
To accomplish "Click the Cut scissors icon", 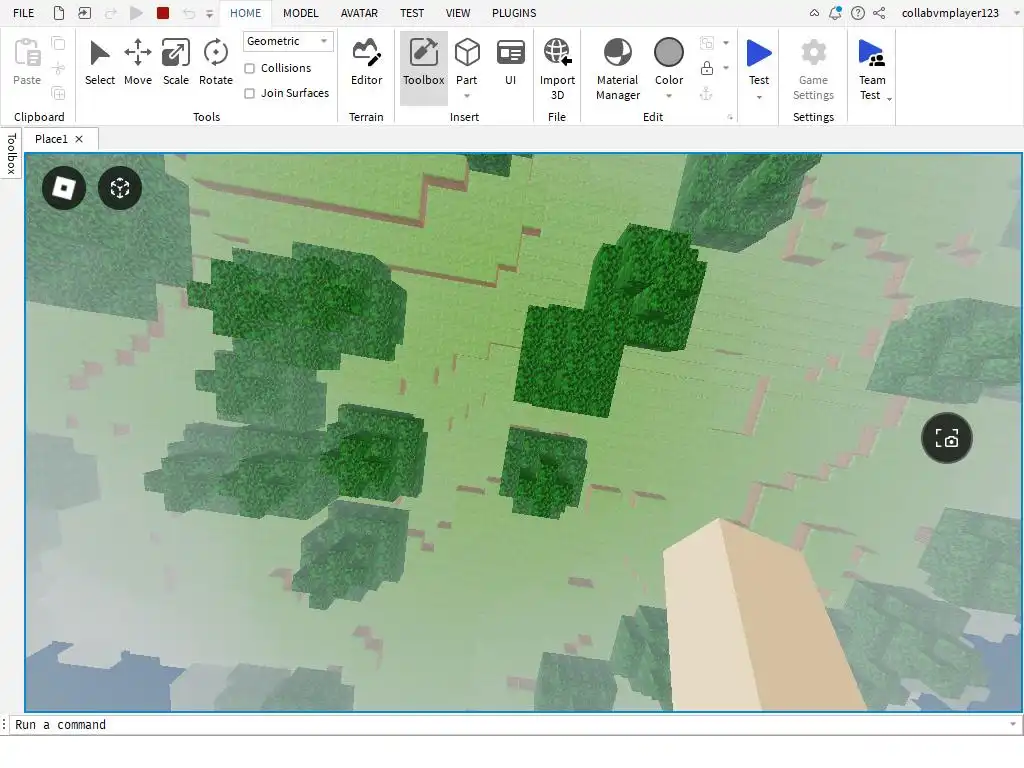I will point(58,69).
